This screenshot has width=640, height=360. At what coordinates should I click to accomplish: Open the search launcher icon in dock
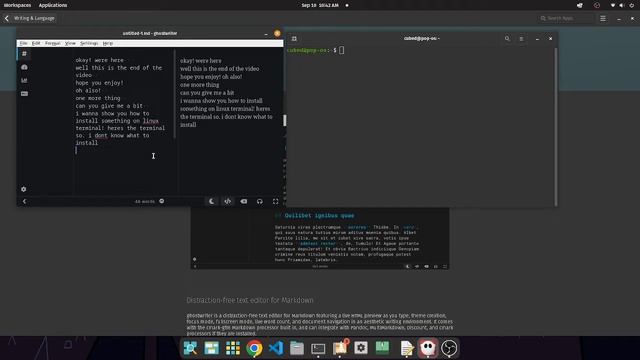pyautogui.click(x=190, y=348)
